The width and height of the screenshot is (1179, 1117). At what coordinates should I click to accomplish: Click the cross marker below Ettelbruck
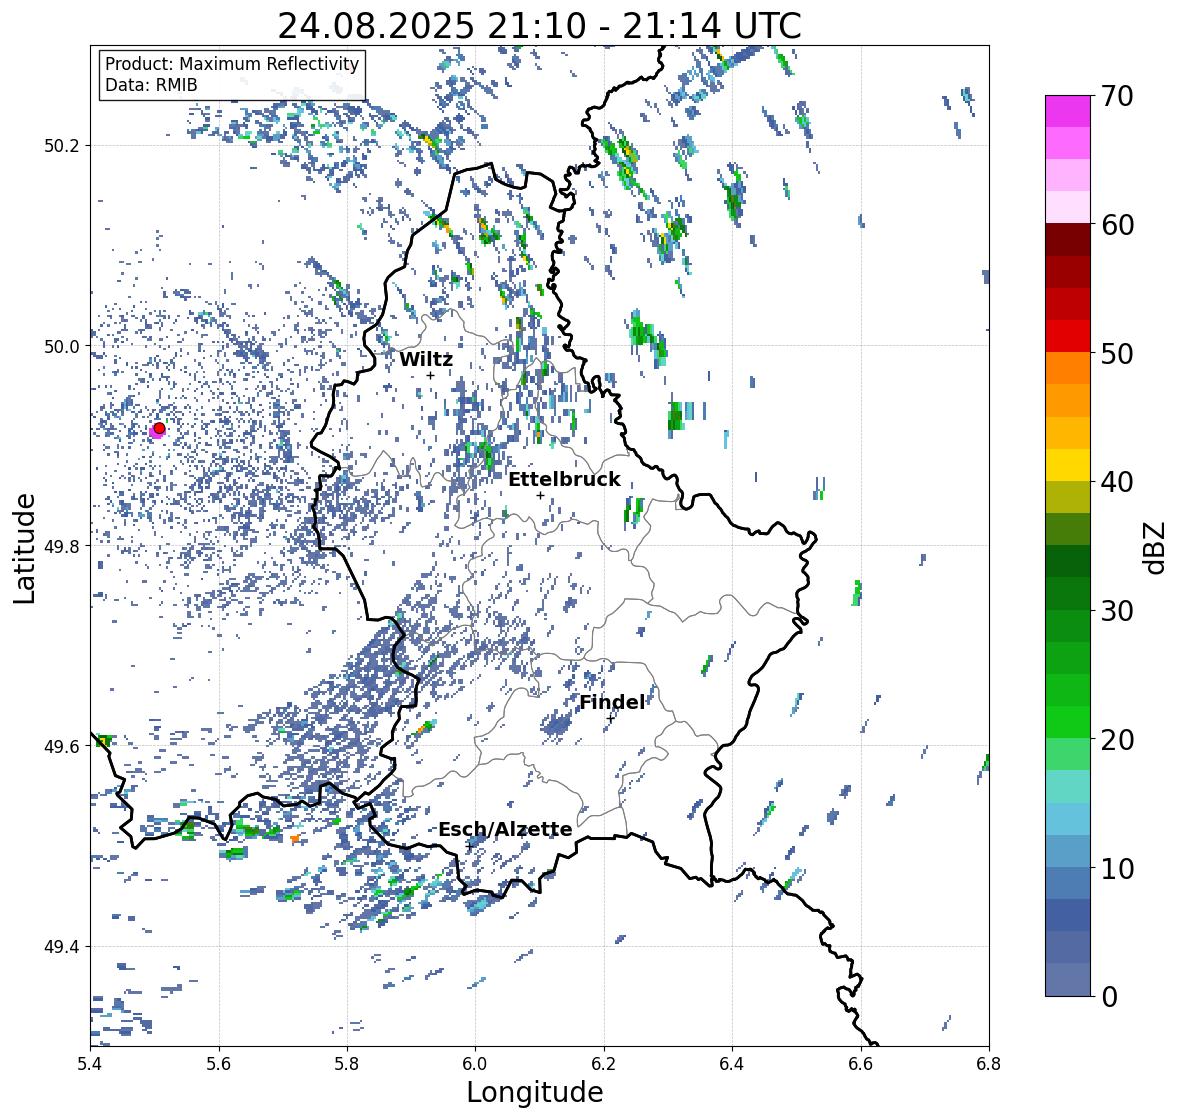coord(540,495)
